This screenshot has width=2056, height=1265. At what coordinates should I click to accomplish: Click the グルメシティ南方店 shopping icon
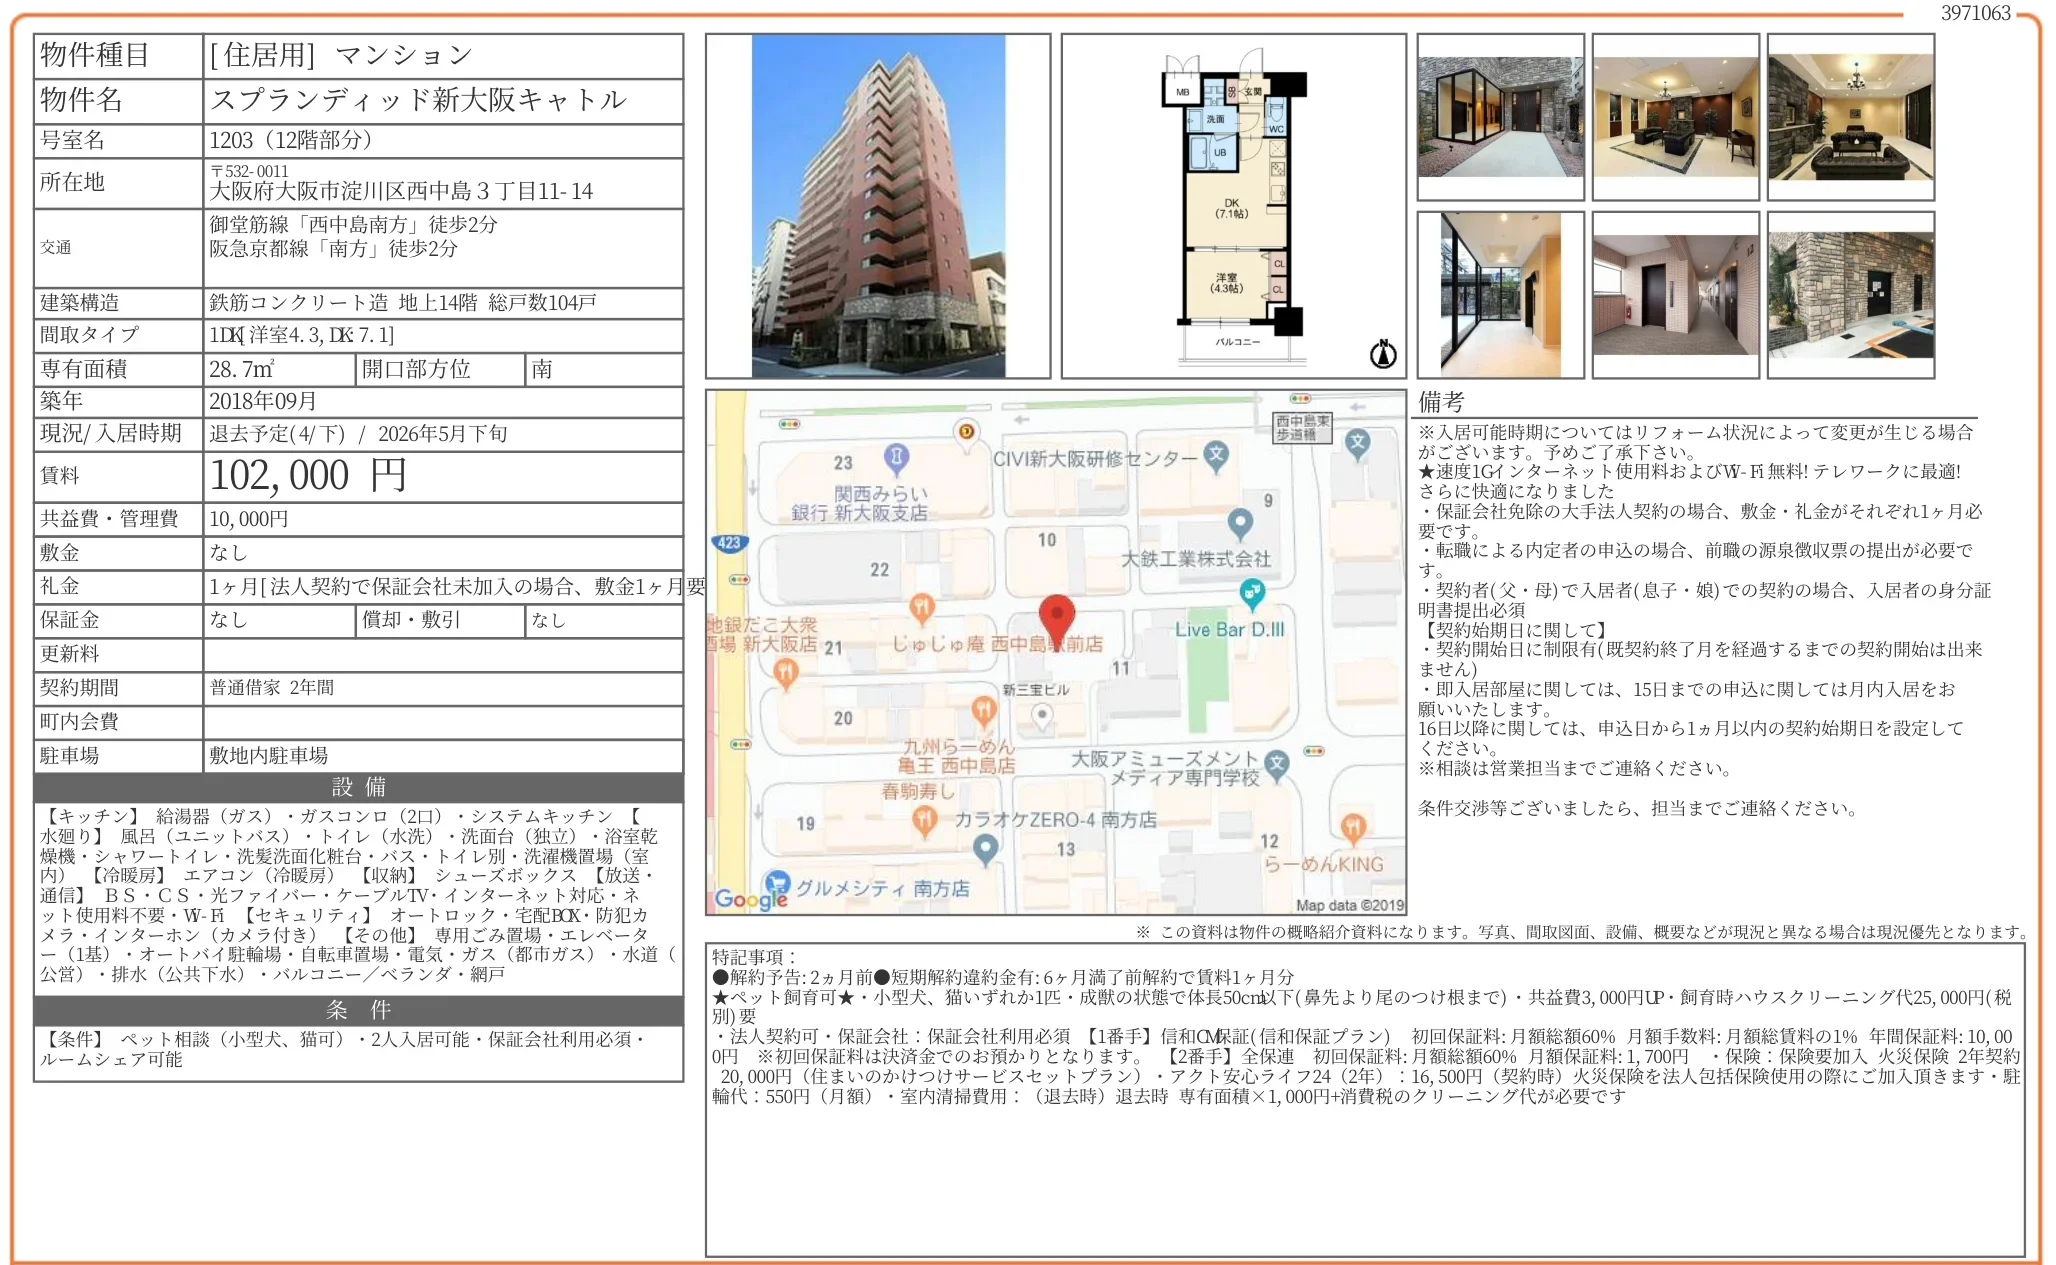(776, 882)
